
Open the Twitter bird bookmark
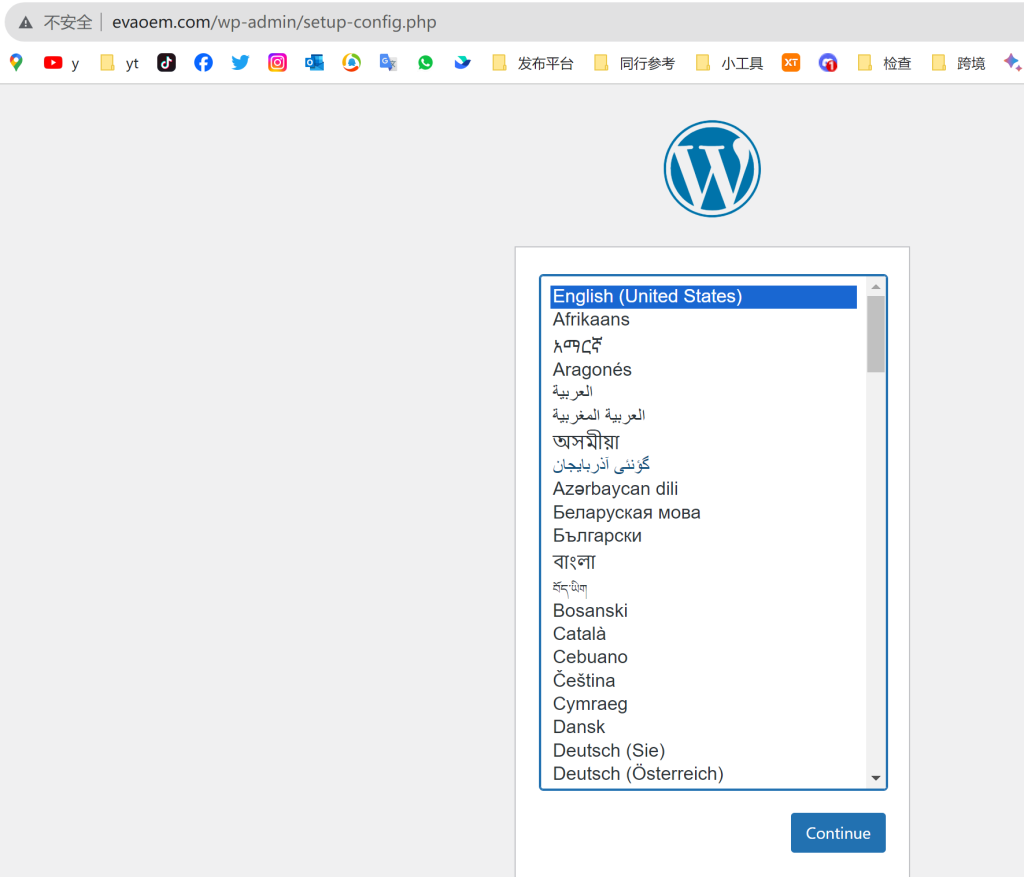240,63
